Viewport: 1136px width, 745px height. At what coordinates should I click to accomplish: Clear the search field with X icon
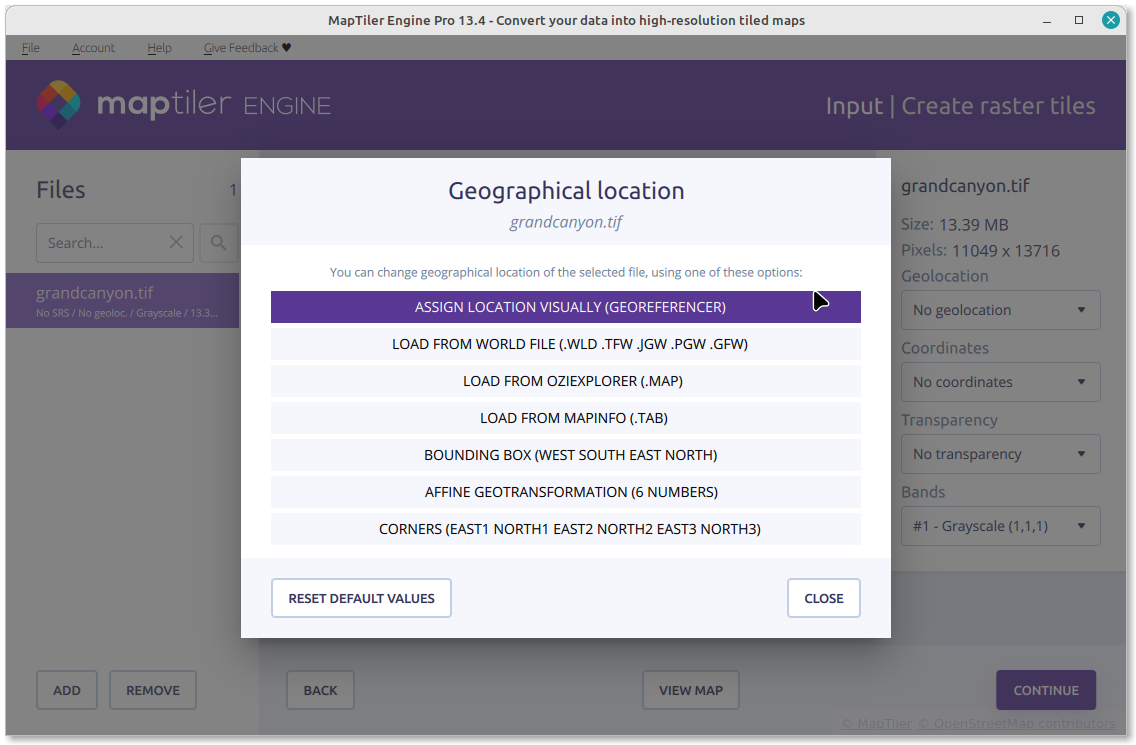point(176,242)
